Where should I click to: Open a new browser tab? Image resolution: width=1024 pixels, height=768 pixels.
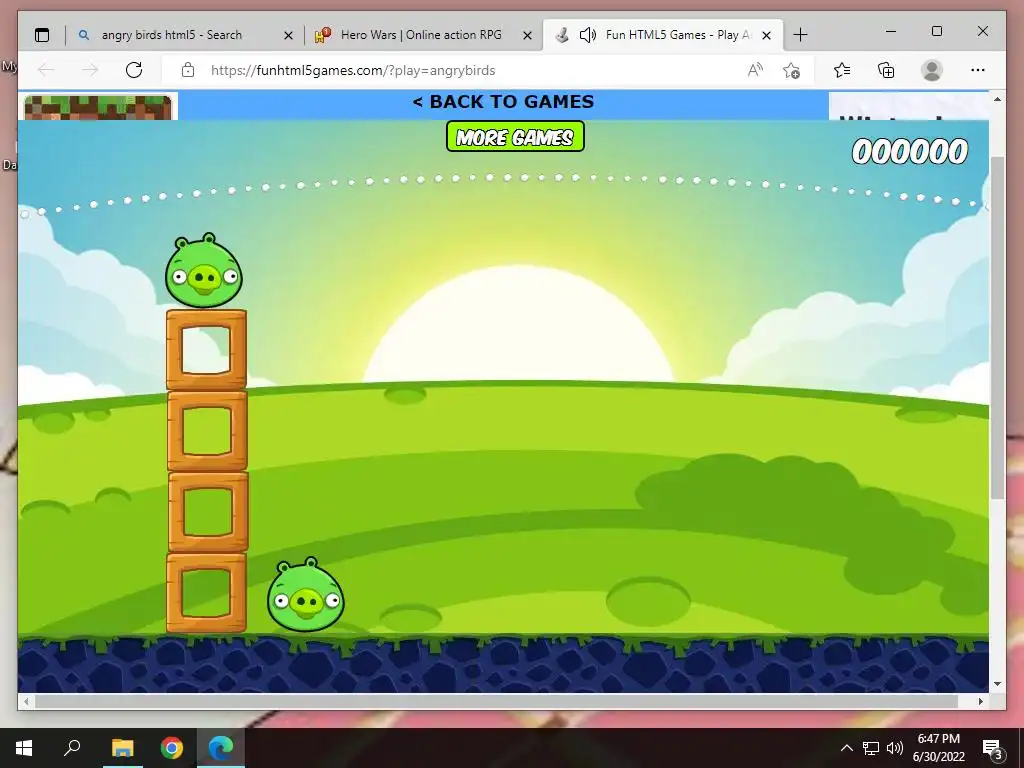coord(801,35)
